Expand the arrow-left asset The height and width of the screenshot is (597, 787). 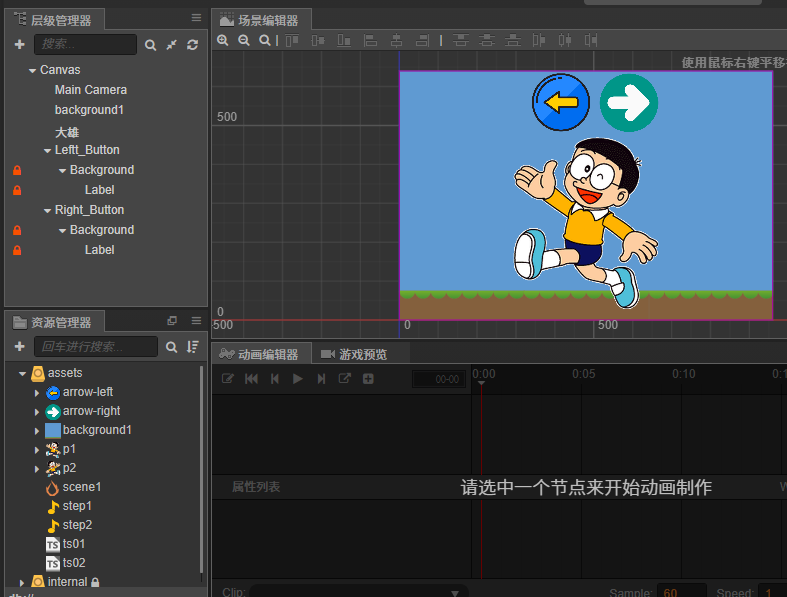[37, 393]
